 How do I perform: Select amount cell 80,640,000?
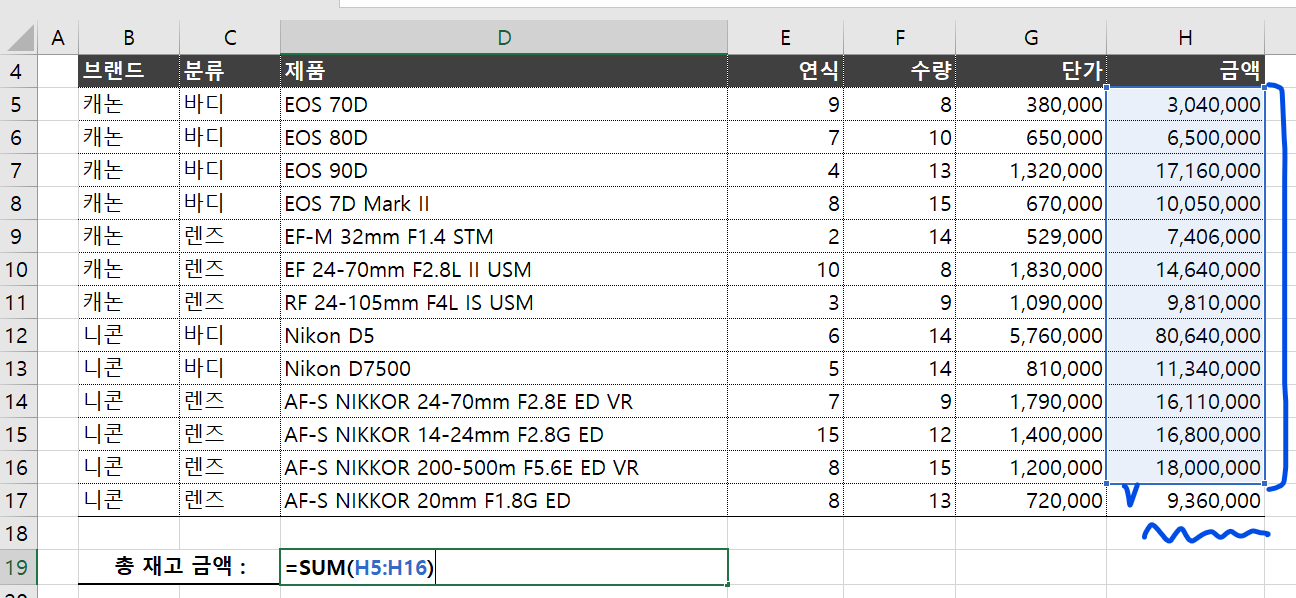coord(1185,335)
